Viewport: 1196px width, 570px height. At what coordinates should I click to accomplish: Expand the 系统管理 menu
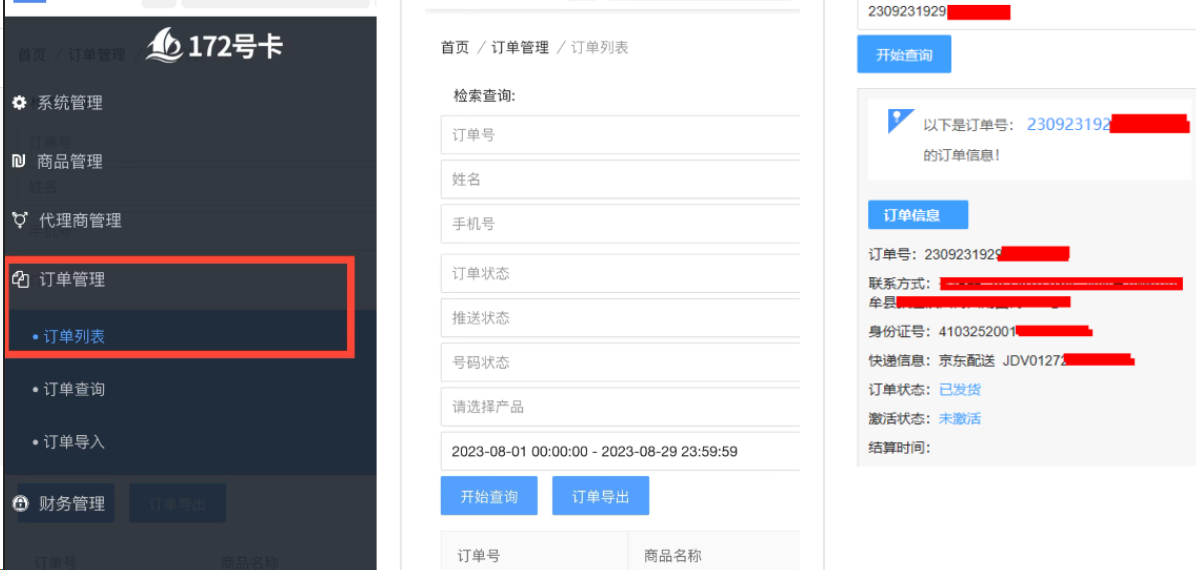(70, 103)
